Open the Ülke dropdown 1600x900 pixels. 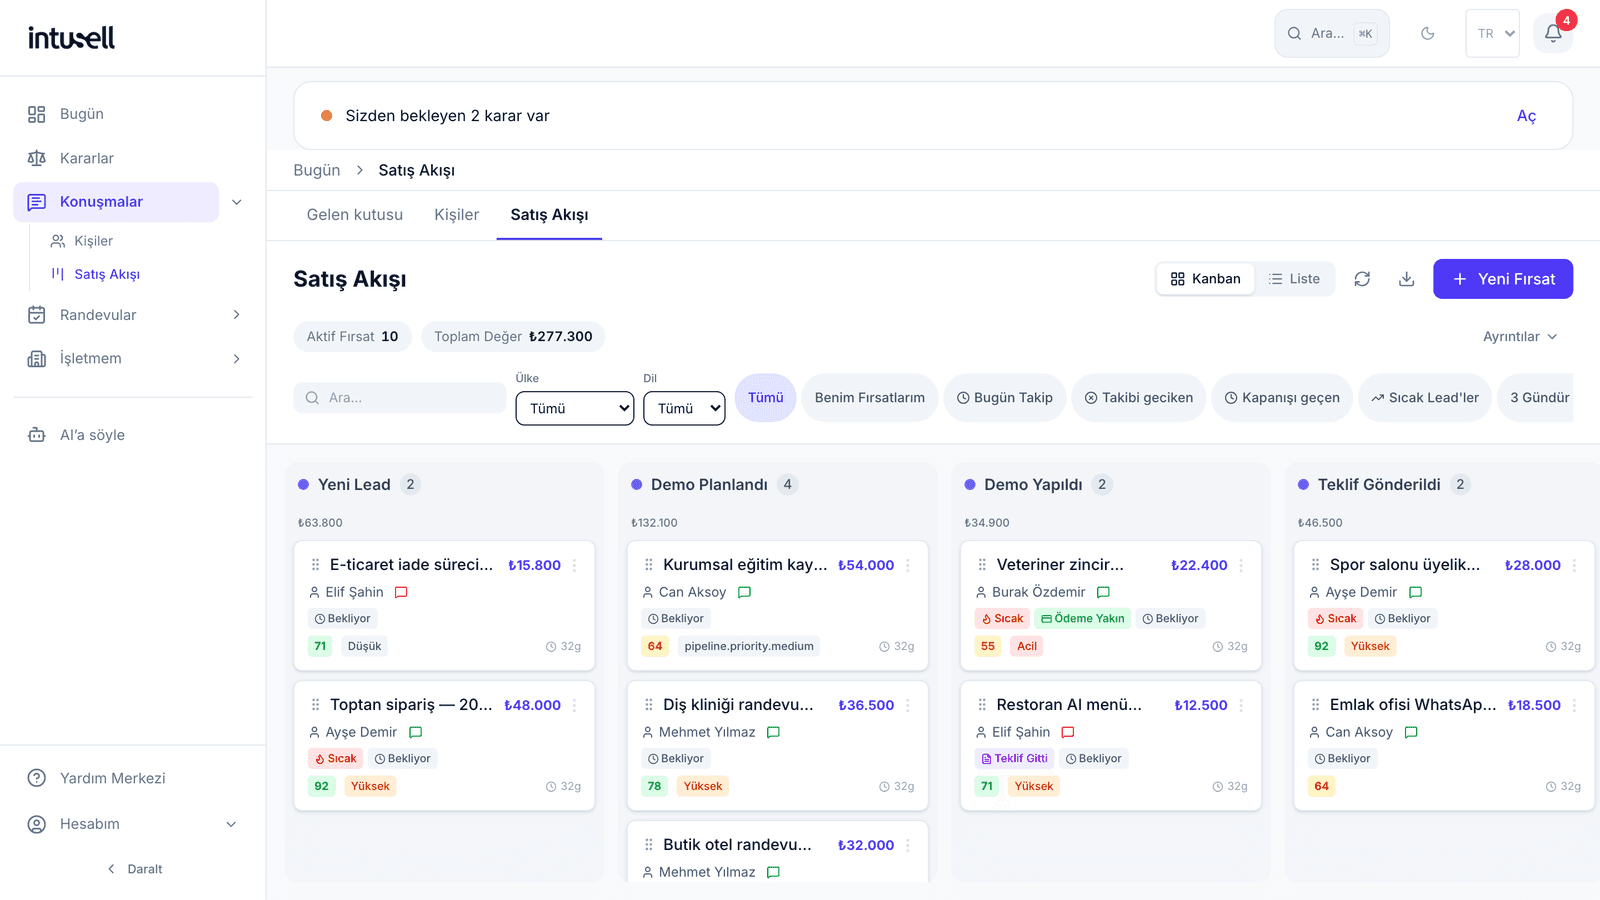(x=575, y=408)
